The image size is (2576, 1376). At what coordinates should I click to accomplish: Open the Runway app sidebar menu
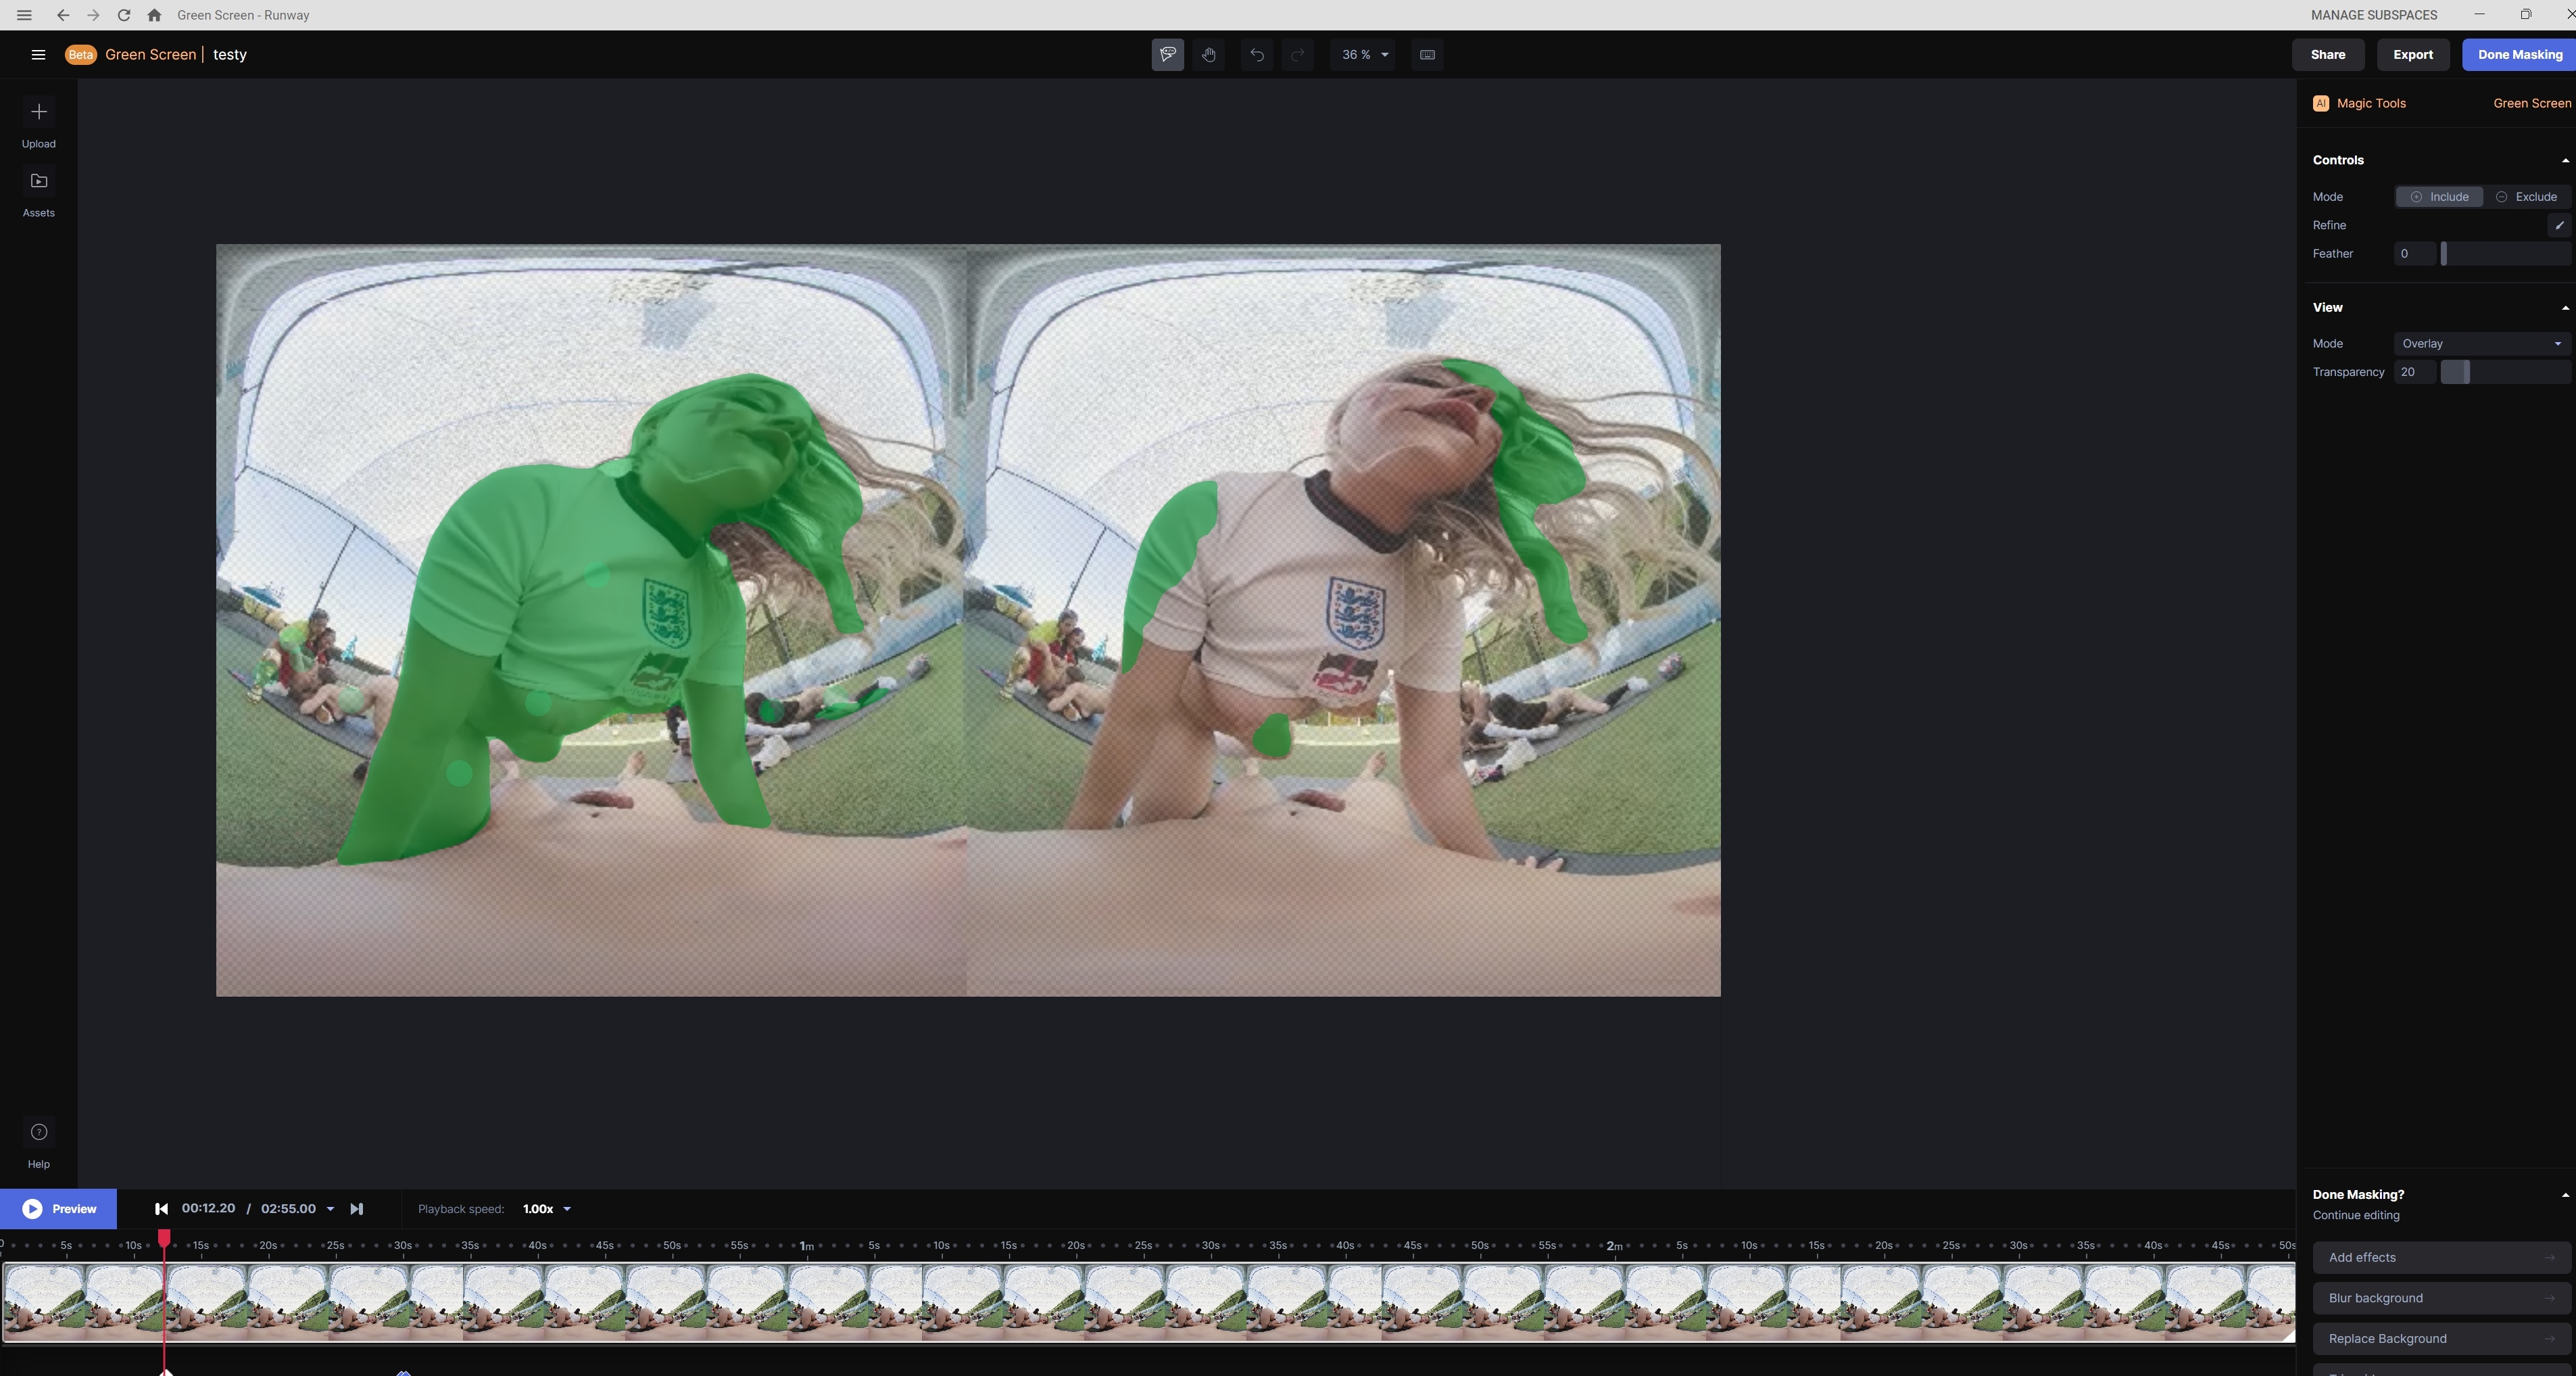[x=38, y=55]
